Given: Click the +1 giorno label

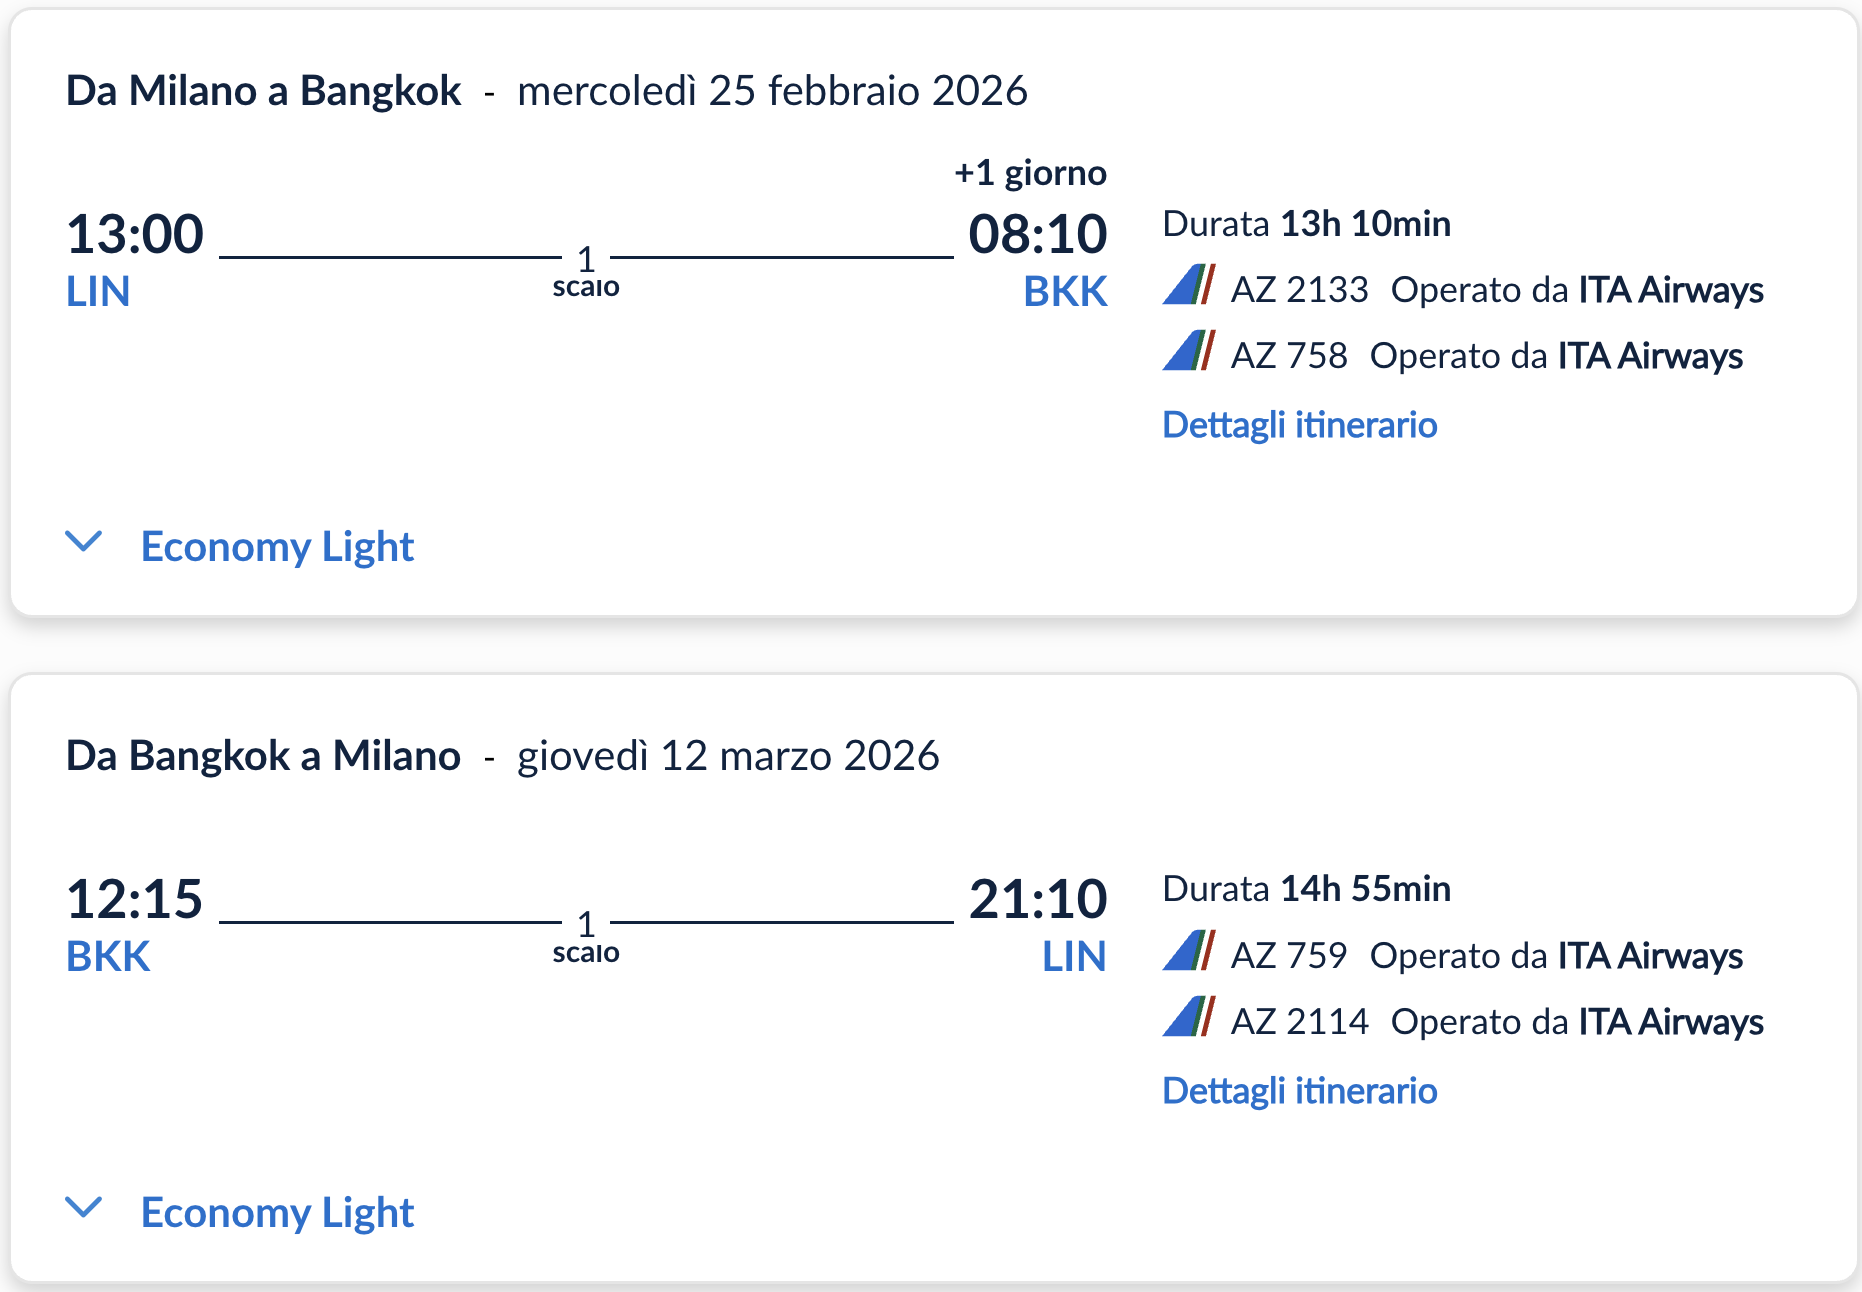Looking at the screenshot, I should (1031, 171).
